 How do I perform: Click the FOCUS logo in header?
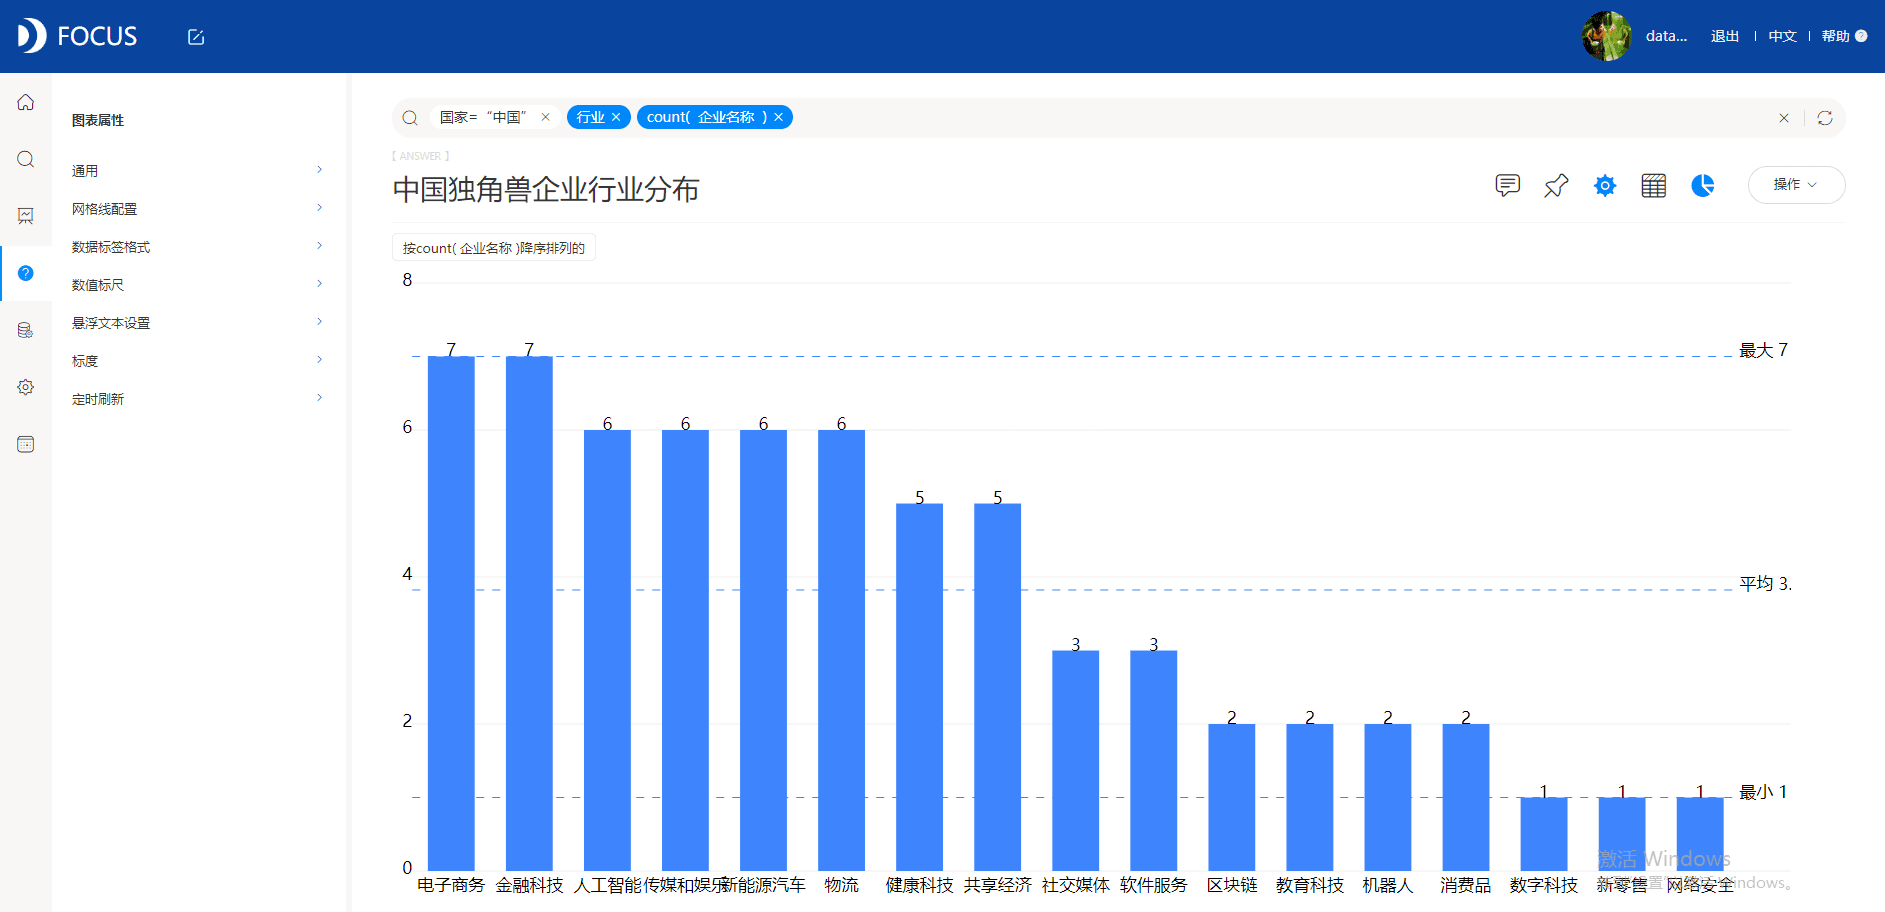click(x=77, y=36)
